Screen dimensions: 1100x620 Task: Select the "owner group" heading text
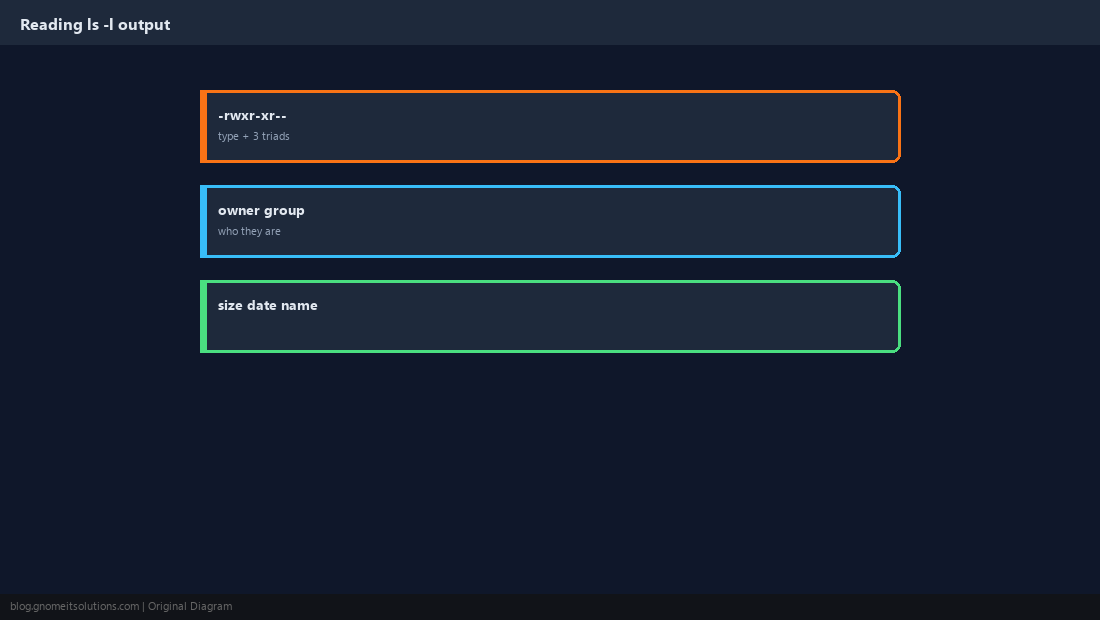[261, 210]
